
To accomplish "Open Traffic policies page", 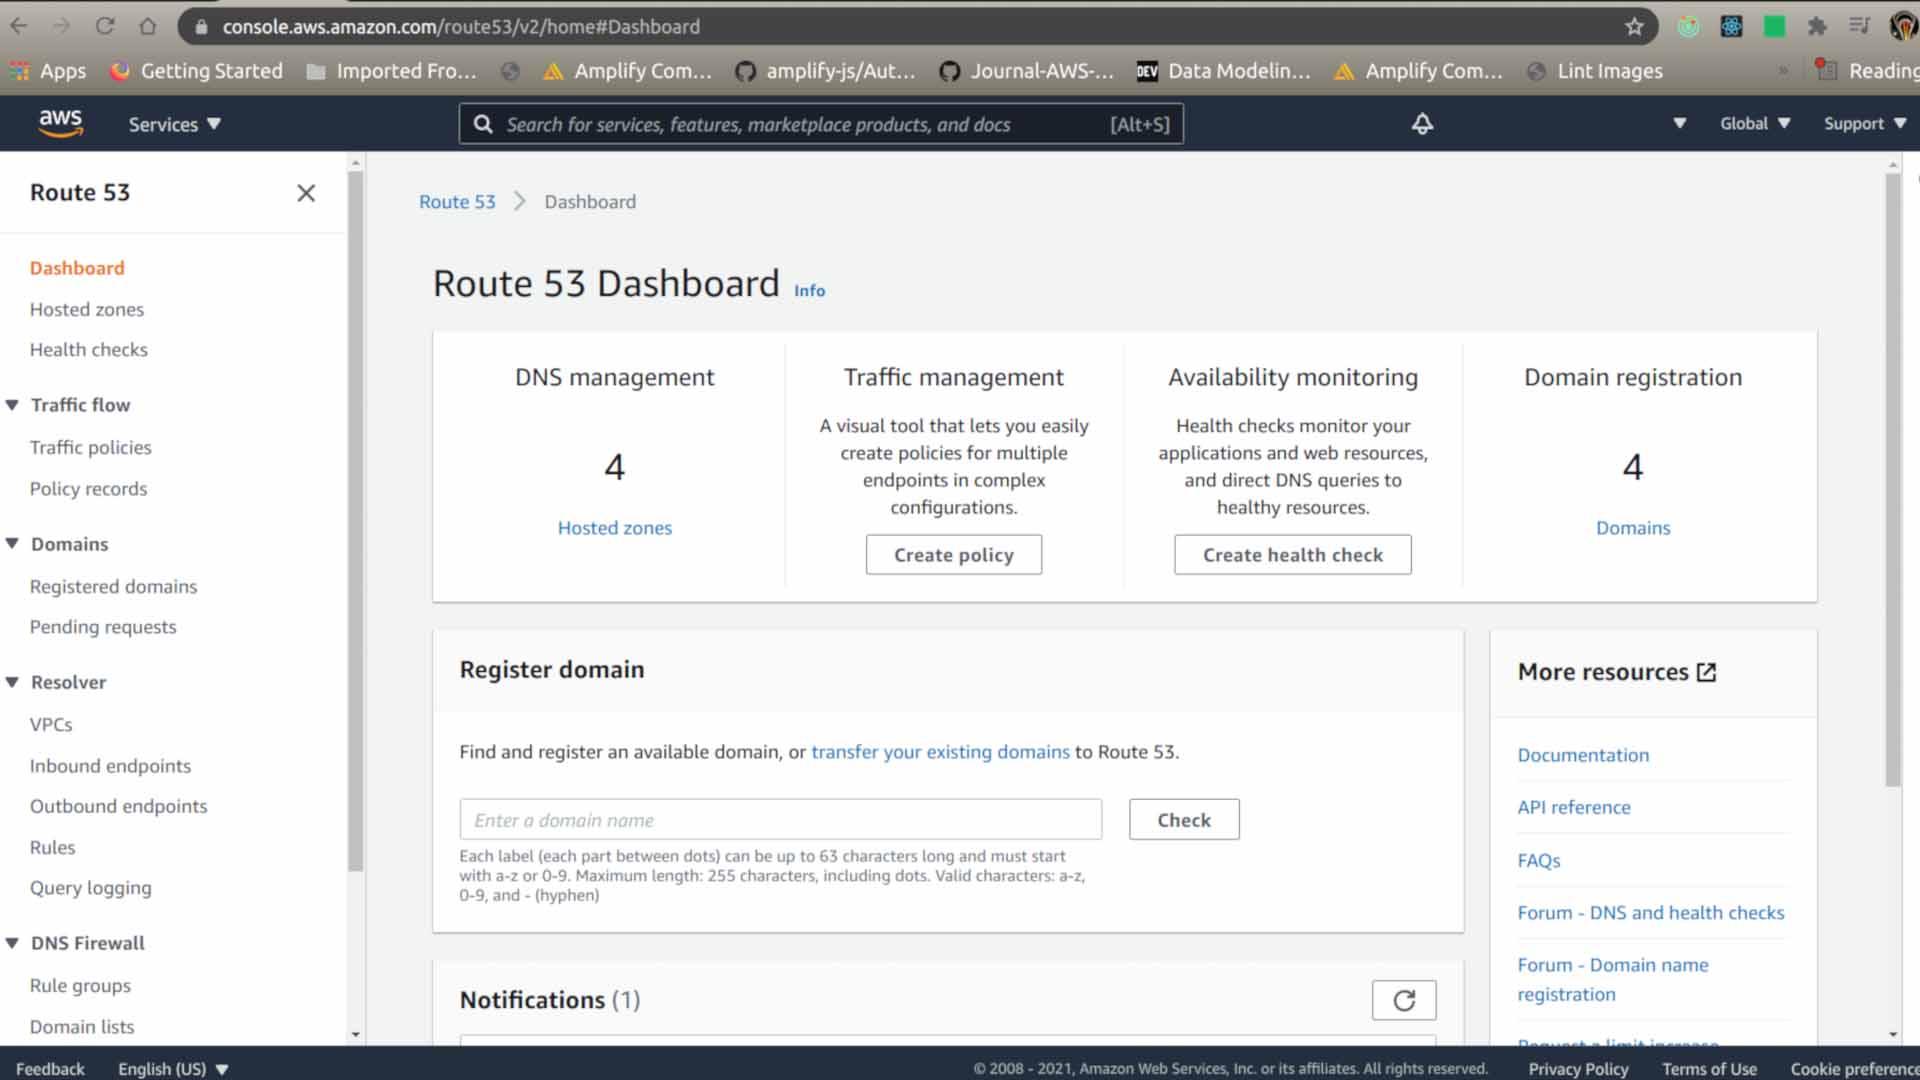I will click(x=91, y=448).
